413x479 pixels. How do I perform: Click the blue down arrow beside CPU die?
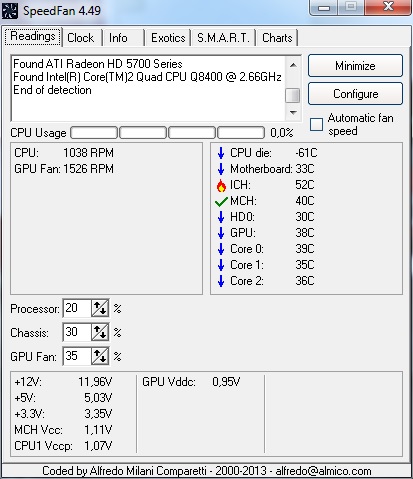pyautogui.click(x=221, y=153)
